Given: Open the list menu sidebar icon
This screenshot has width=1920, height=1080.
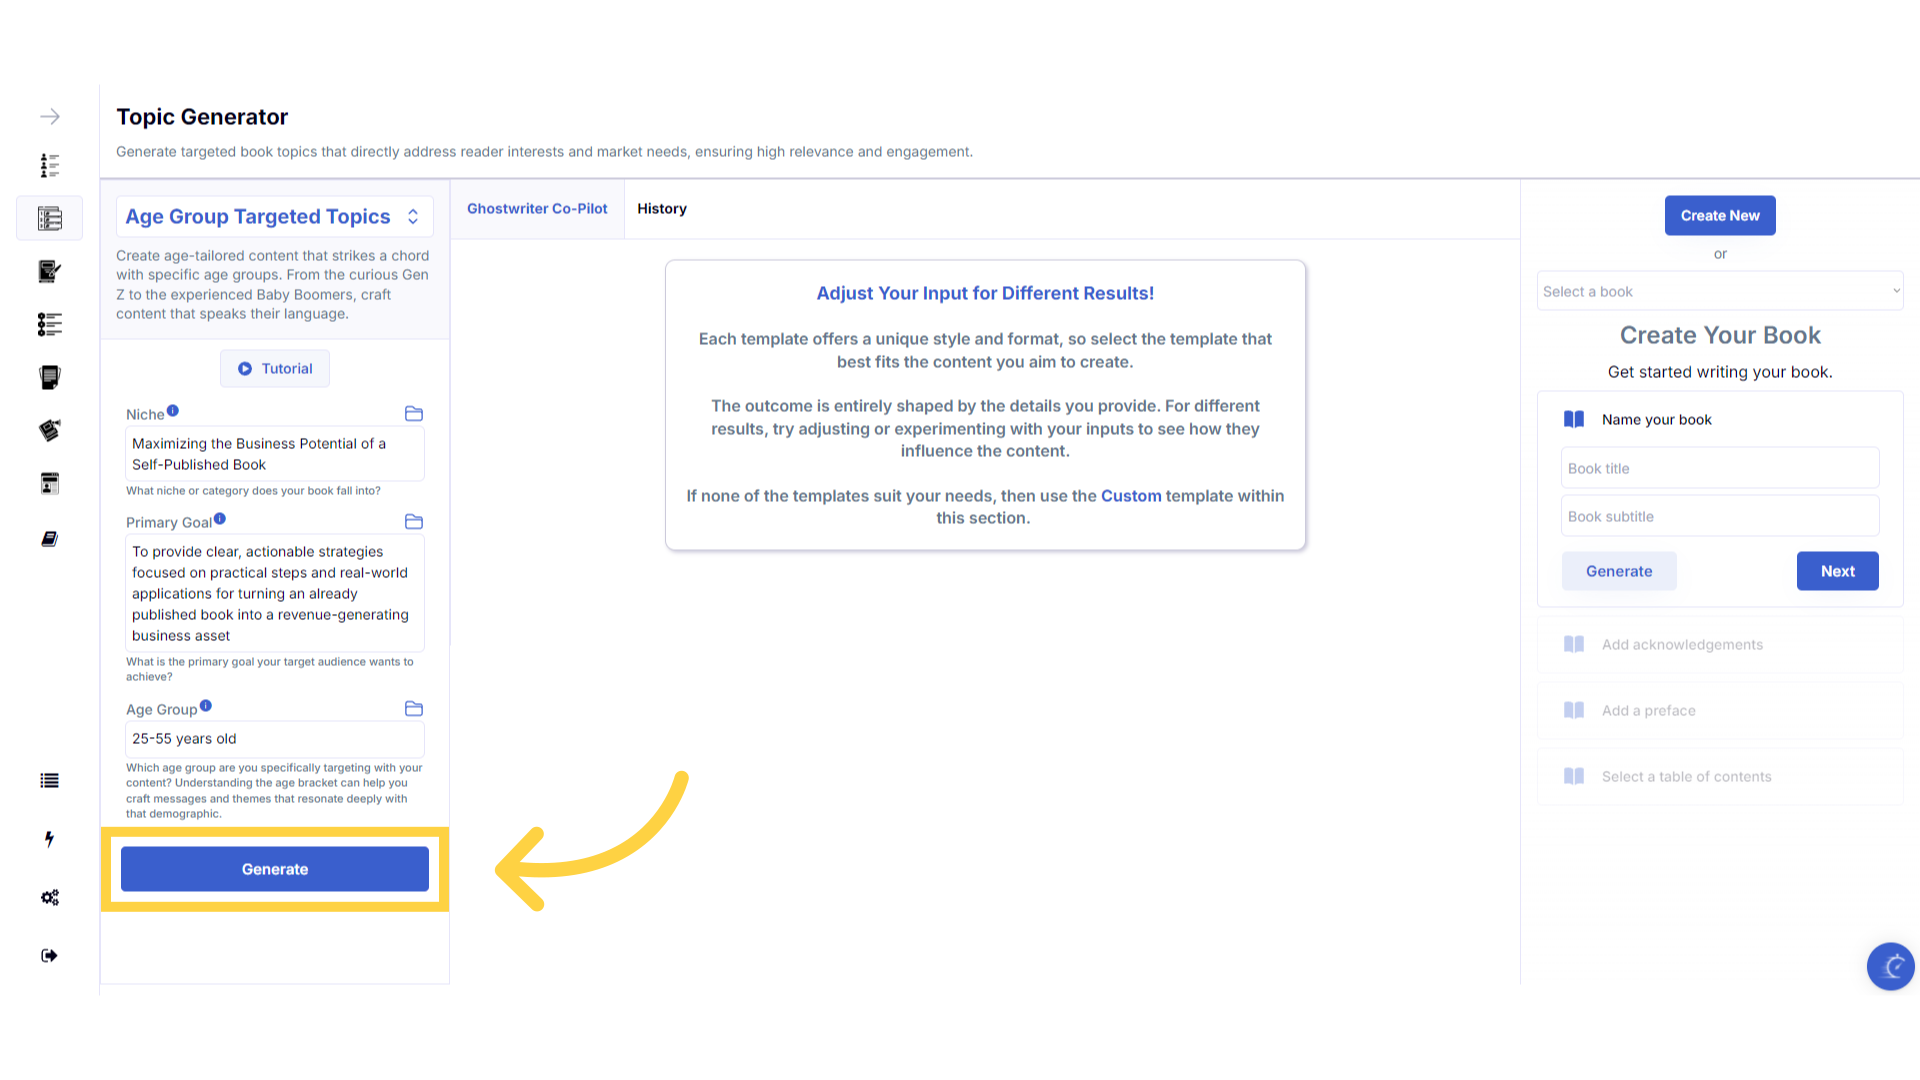Looking at the screenshot, I should point(49,781).
